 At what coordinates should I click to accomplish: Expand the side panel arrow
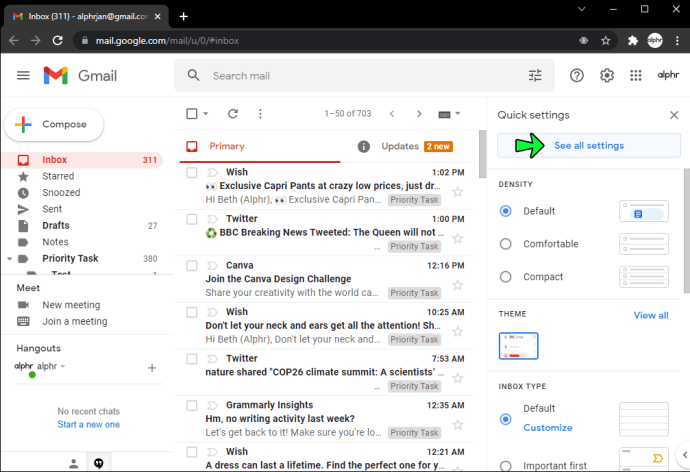(x=685, y=455)
